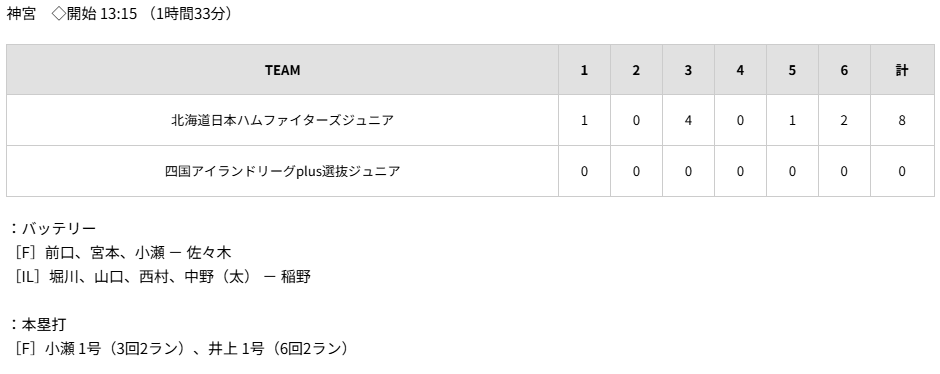Select inning 3 column header
The image size is (940, 374).
tap(688, 70)
